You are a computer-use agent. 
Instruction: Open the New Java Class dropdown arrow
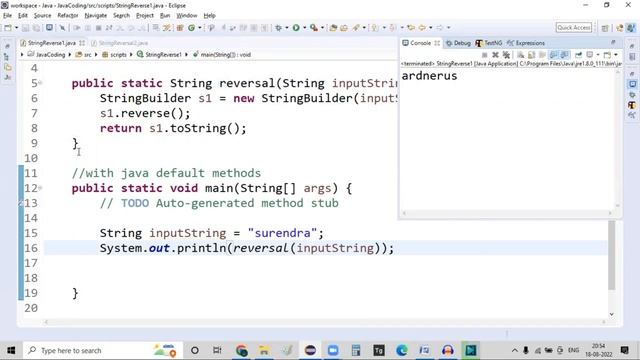point(200,28)
